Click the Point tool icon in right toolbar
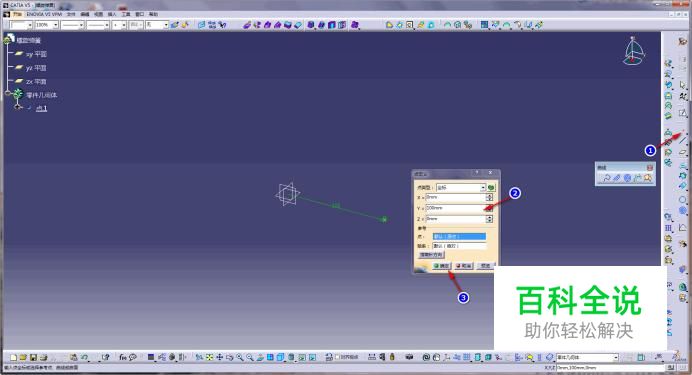The image size is (692, 375). click(683, 132)
